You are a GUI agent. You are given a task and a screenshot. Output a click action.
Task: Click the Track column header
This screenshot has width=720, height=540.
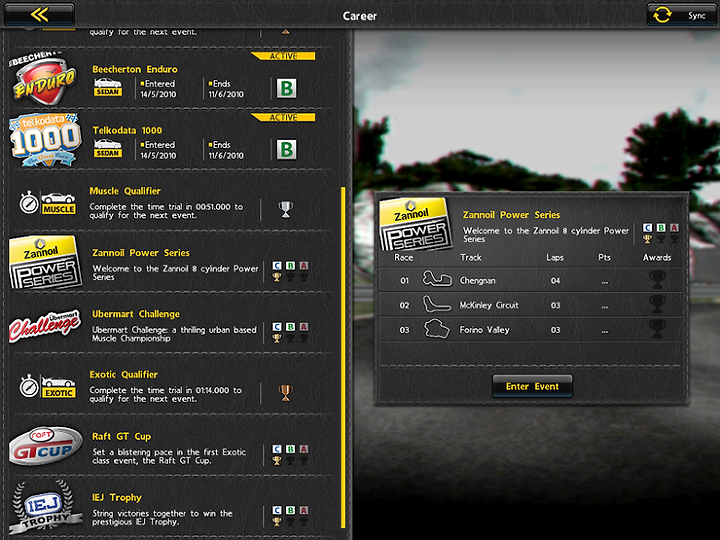pos(471,258)
